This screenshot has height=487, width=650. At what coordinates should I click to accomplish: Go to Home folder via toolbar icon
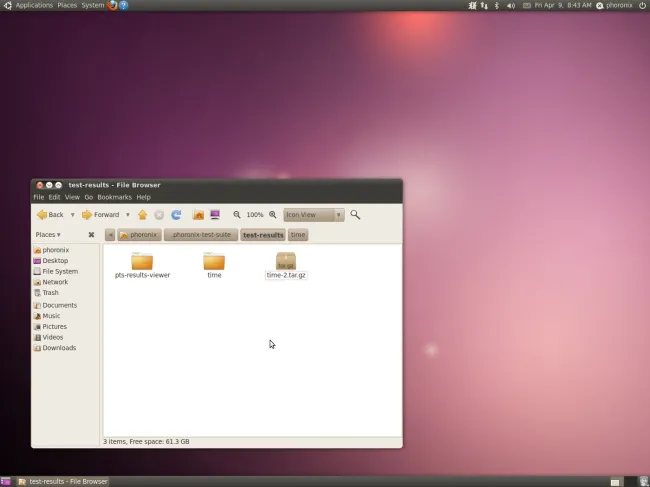coord(198,214)
